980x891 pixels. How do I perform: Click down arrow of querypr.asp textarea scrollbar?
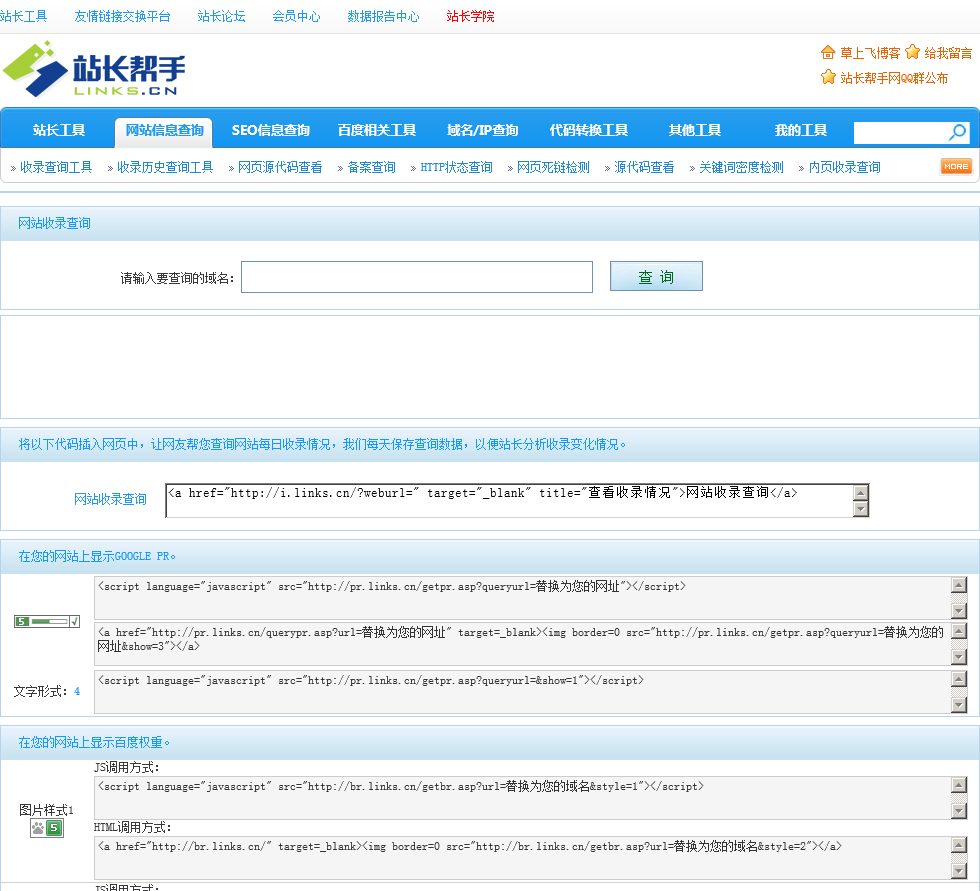coord(959,657)
